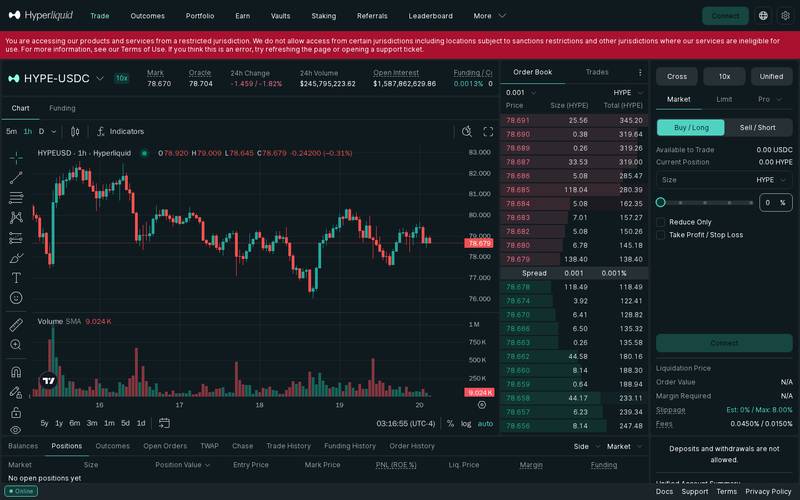Open the Fibonacci retracement tool
The width and height of the screenshot is (800, 500).
tap(16, 197)
